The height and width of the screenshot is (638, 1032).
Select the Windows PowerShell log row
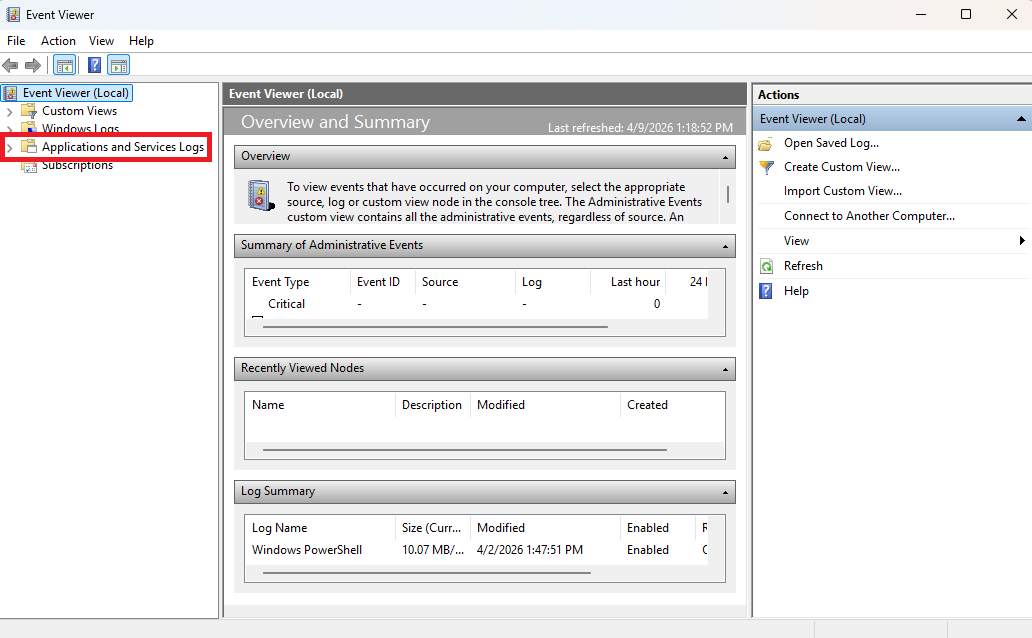click(x=477, y=550)
